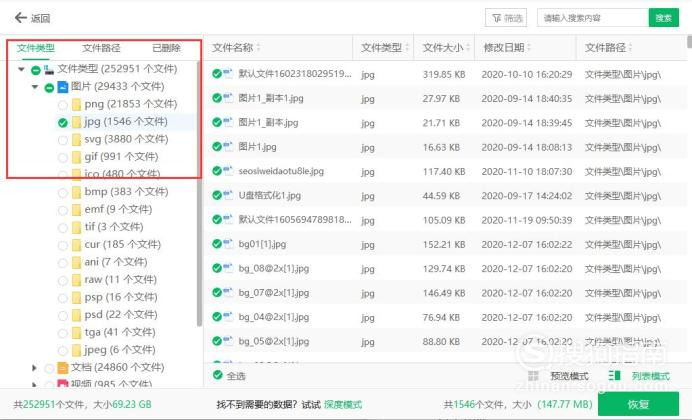
Task: Click the jpg folder icon in tree
Action: pyautogui.click(x=77, y=122)
